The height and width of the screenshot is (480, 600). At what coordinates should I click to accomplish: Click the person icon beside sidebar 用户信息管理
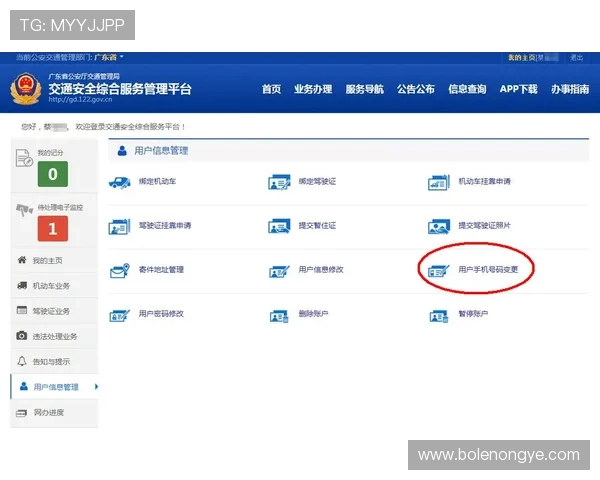(24, 386)
